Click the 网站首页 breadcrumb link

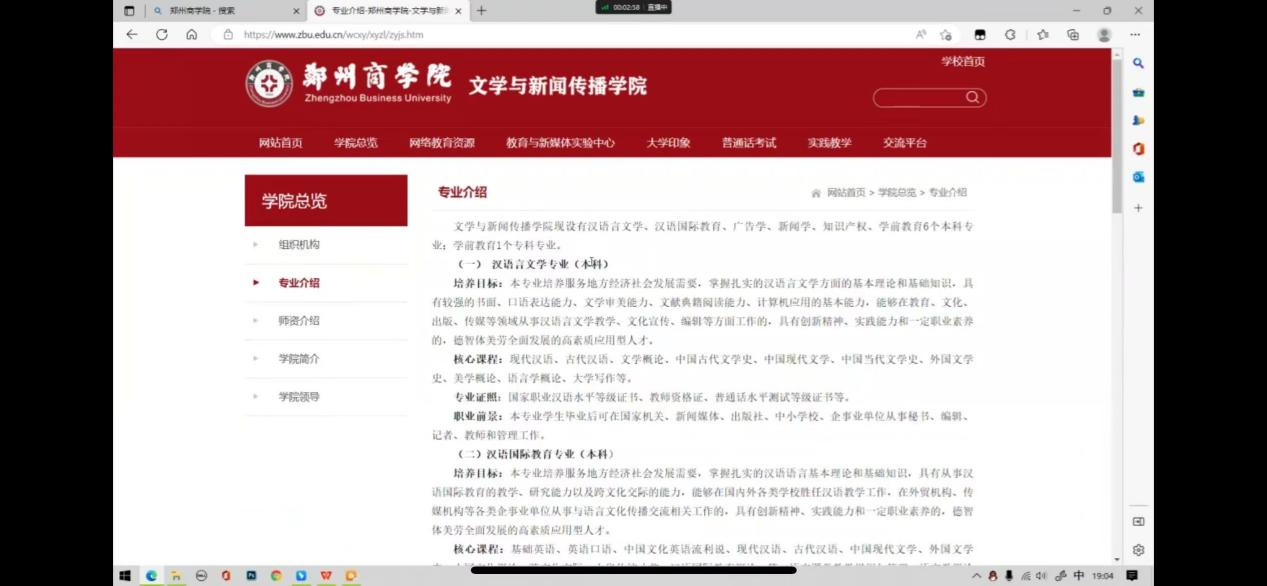click(x=846, y=192)
